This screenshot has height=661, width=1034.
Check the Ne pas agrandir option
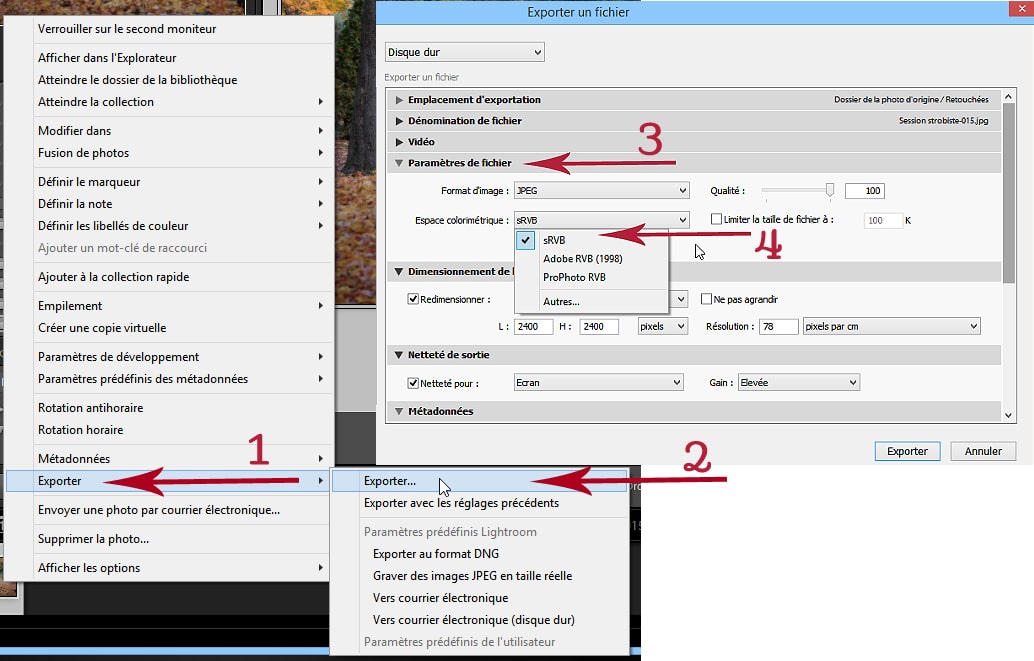[706, 299]
